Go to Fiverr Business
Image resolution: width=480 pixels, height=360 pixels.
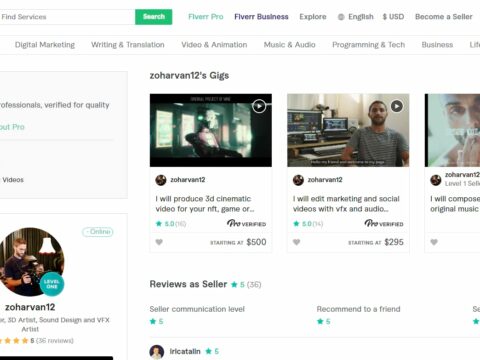(x=261, y=17)
